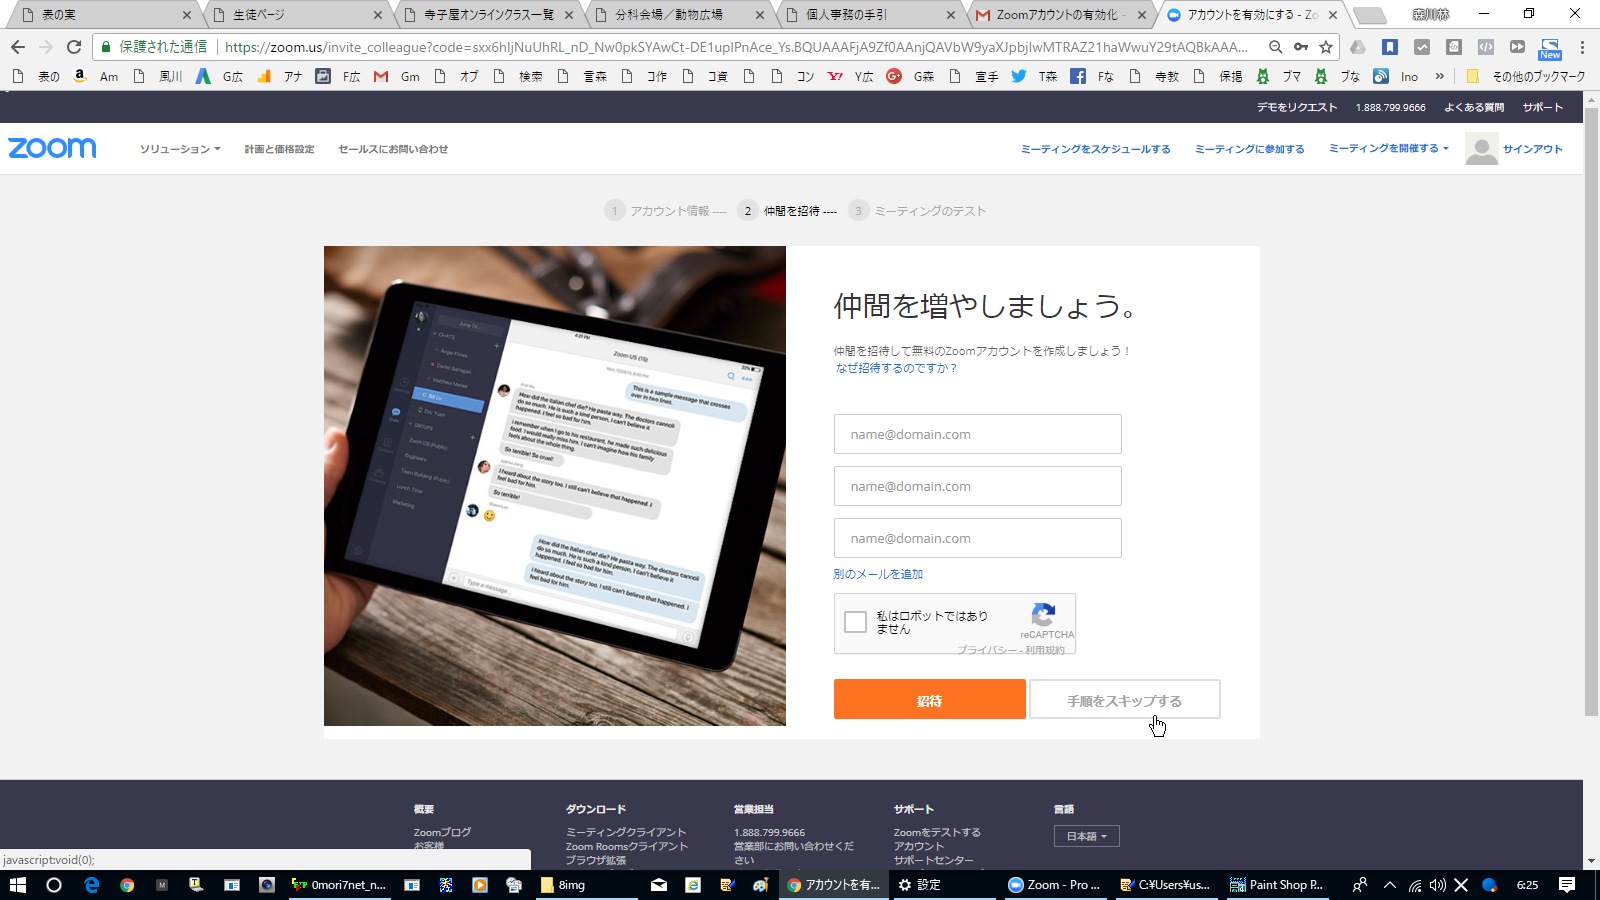This screenshot has width=1600, height=900.
Task: Focus the first name@domain.com email field
Action: (978, 434)
